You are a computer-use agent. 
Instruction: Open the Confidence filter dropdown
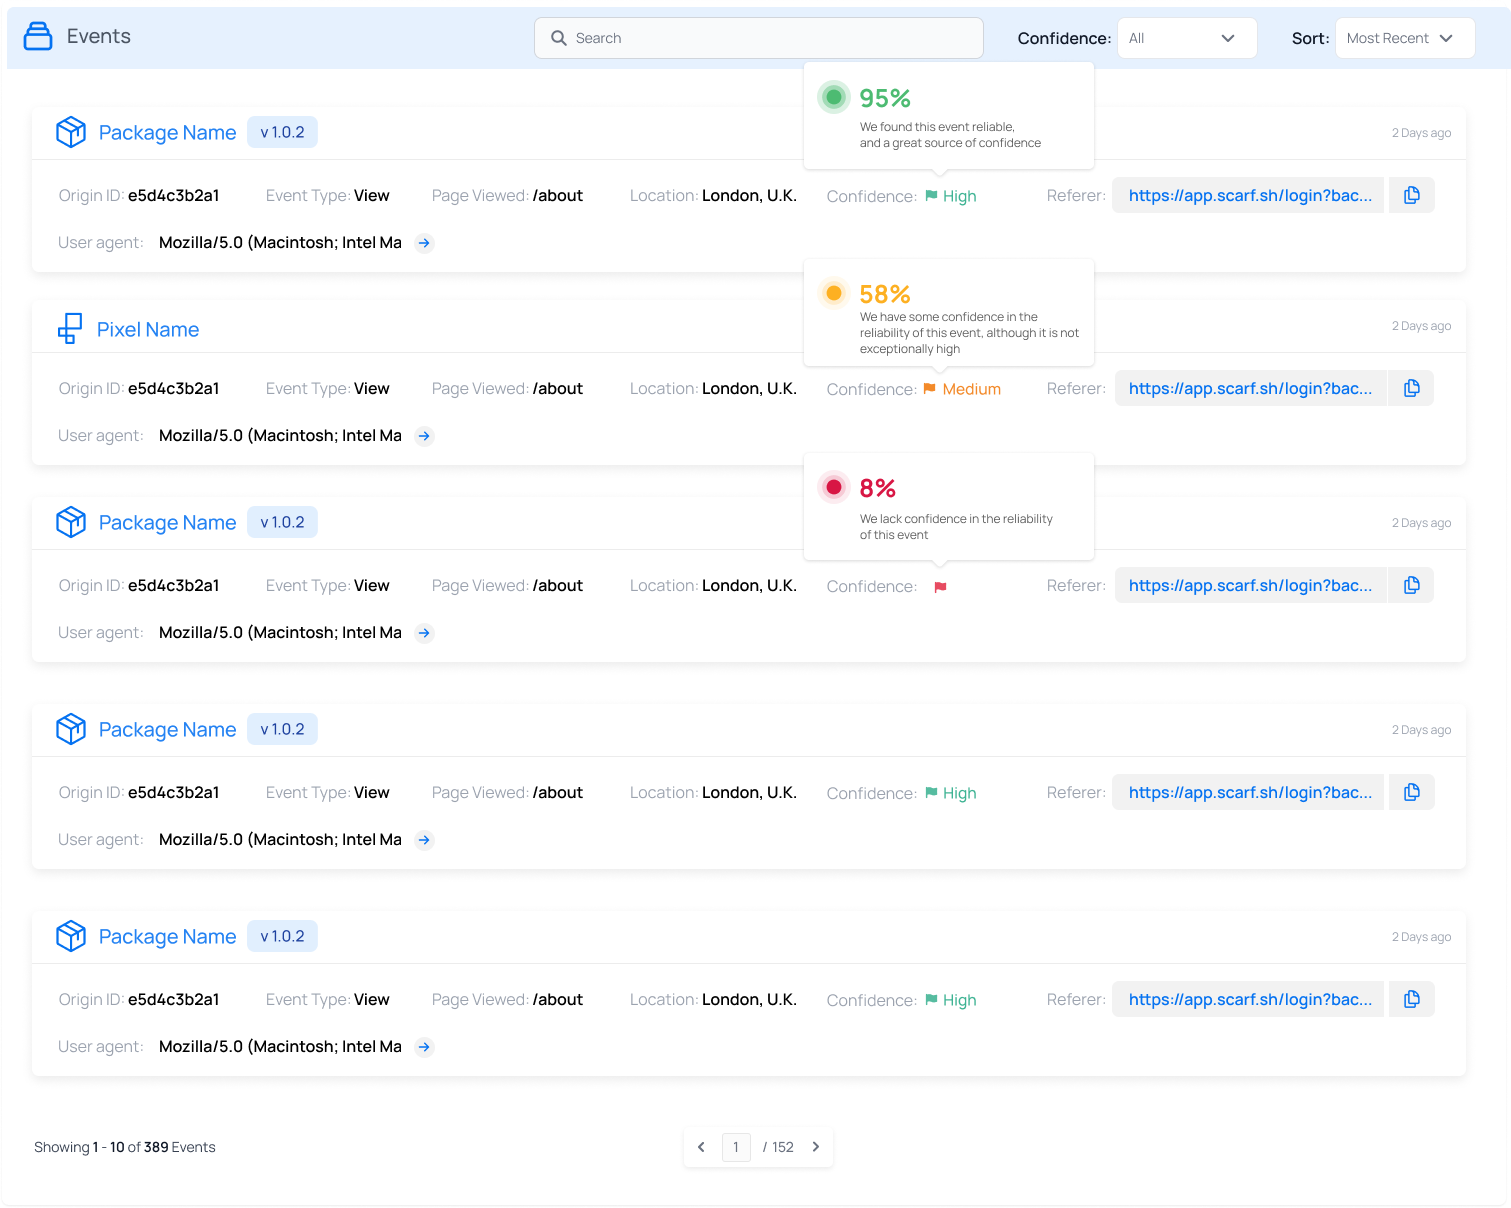click(1186, 38)
